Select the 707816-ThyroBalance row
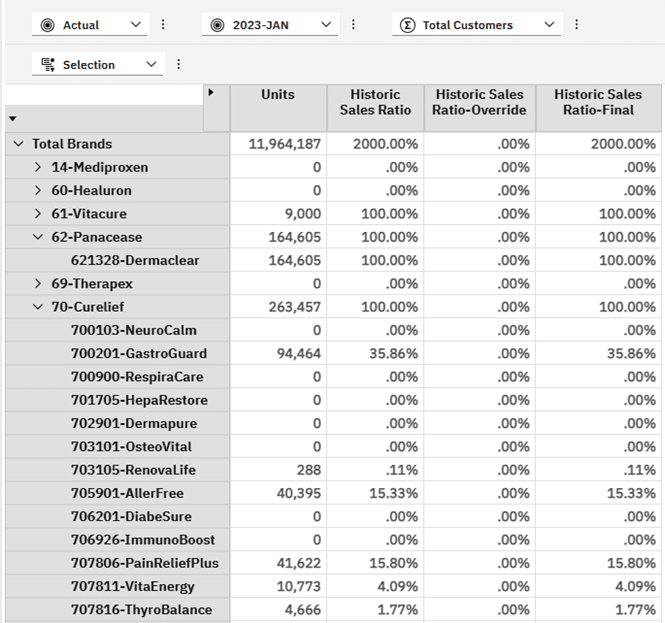Image resolution: width=665 pixels, height=623 pixels. pos(117,610)
